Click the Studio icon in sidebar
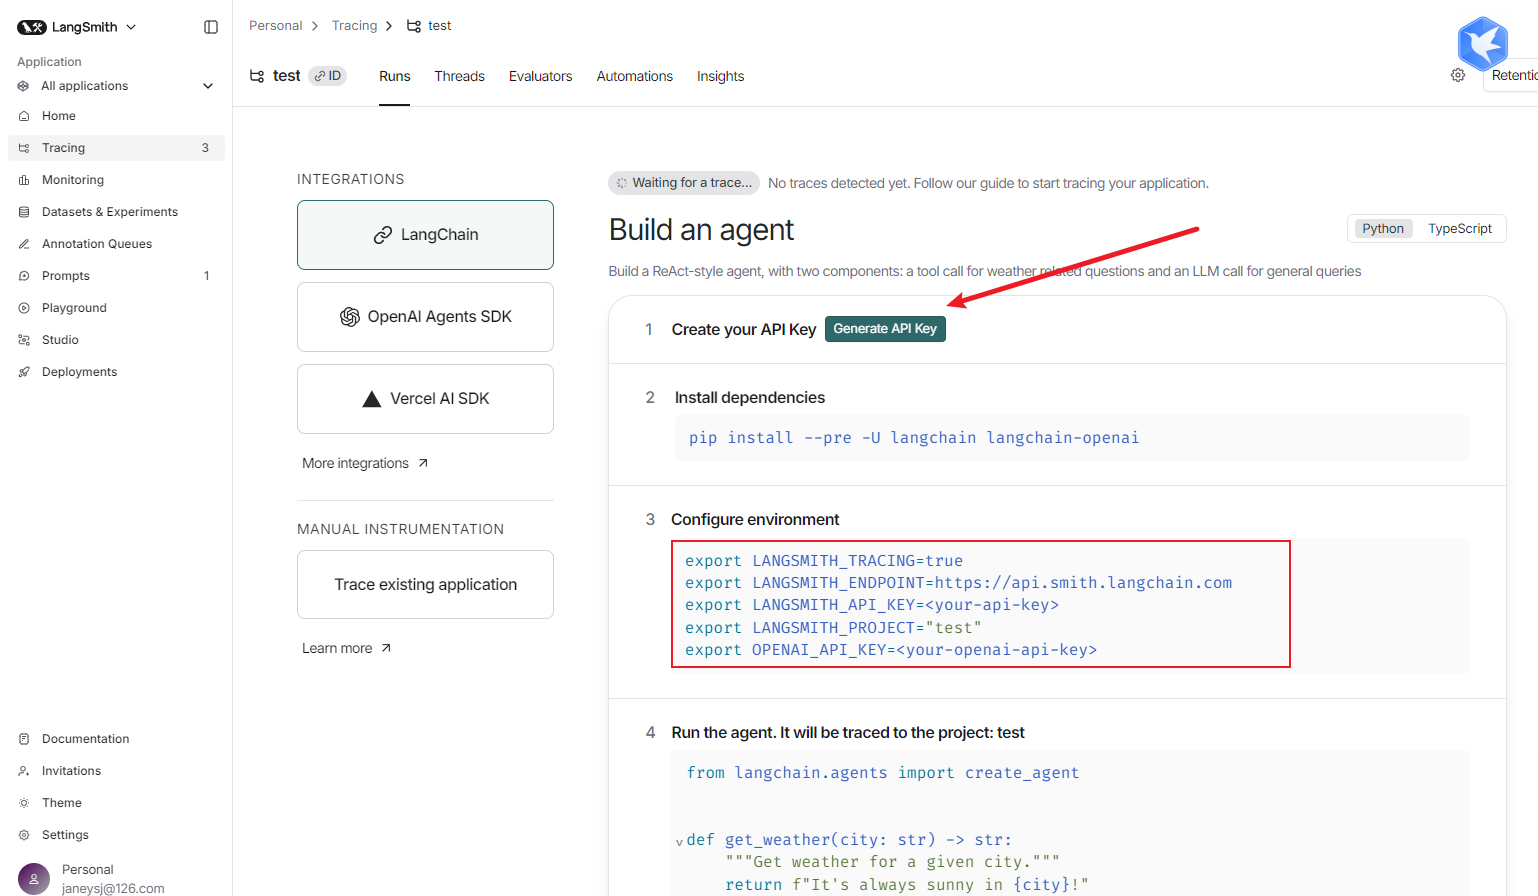 pos(24,340)
